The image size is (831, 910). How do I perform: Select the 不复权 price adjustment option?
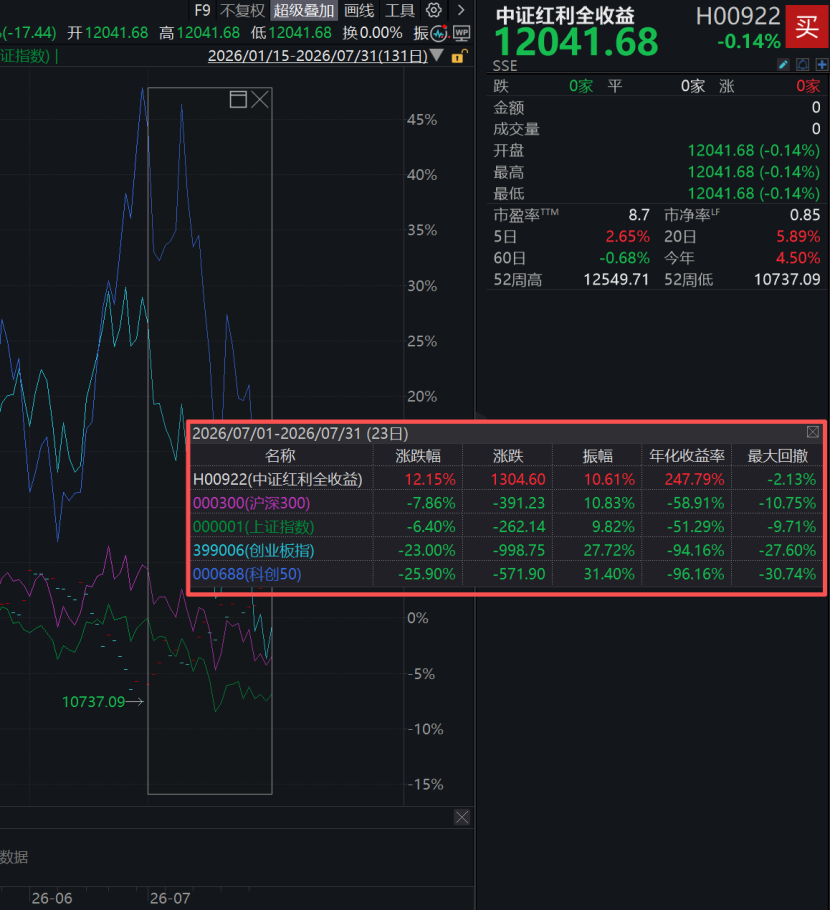tap(242, 10)
